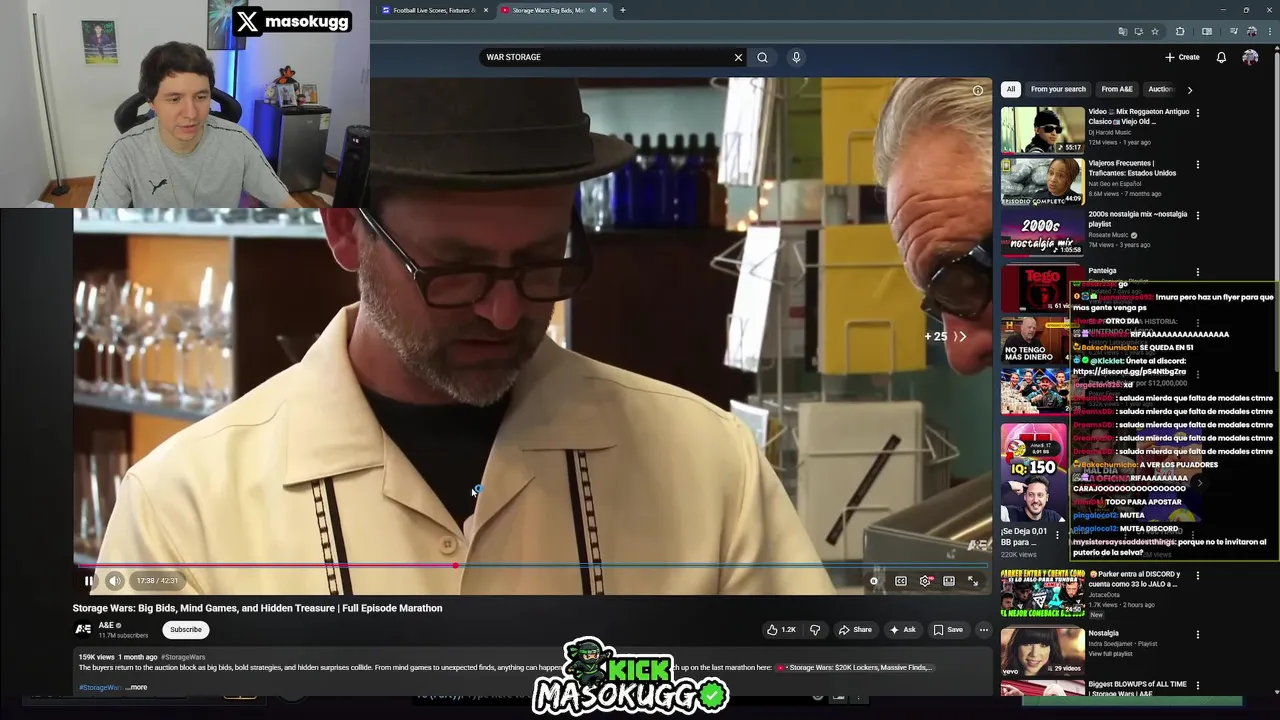Open video info card icon
Image resolution: width=1280 pixels, height=720 pixels.
click(x=978, y=90)
